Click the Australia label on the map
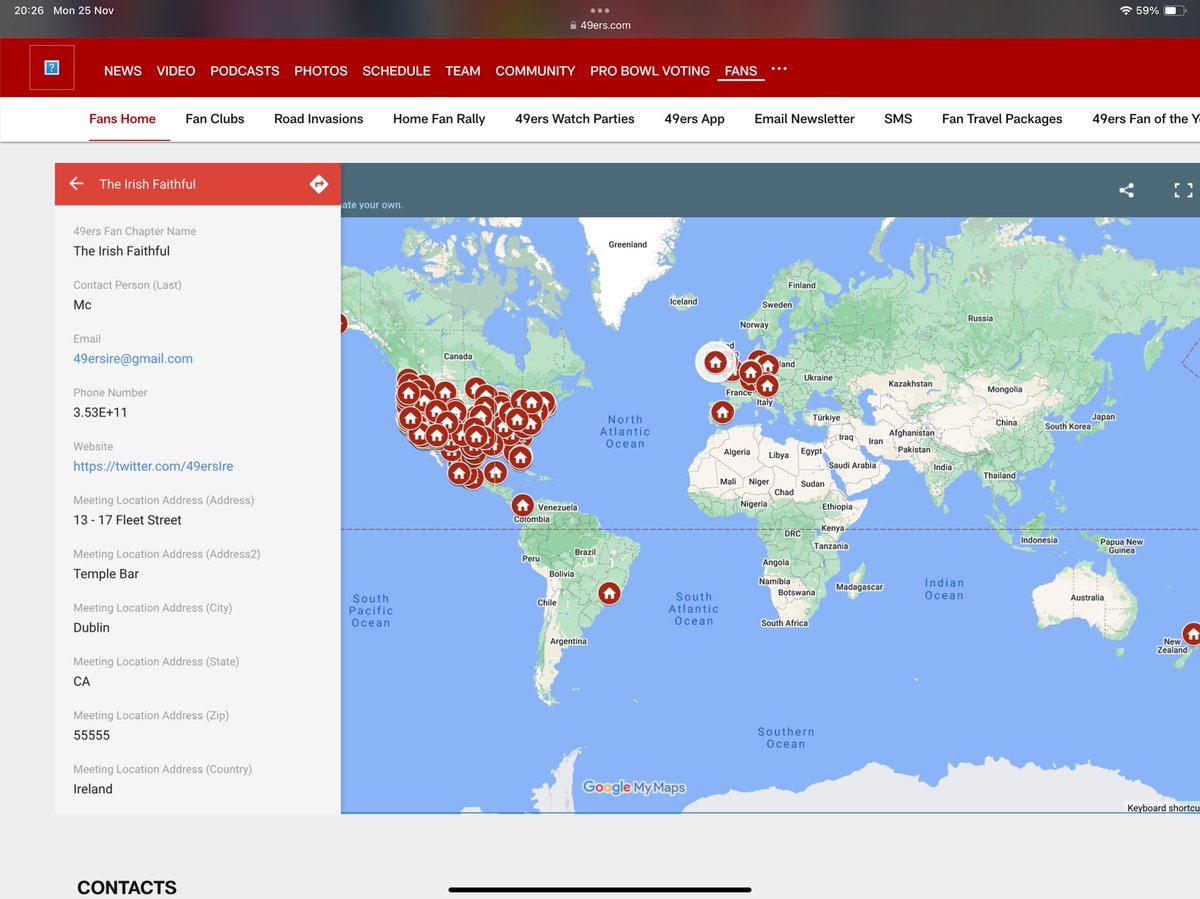The width and height of the screenshot is (1200, 899). [x=1087, y=598]
